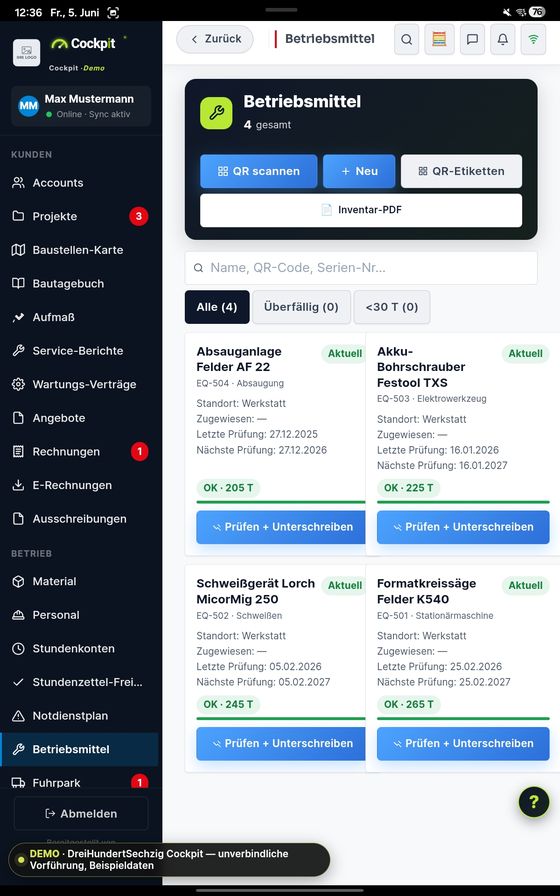Open search via the magnifier icon in header
The width and height of the screenshot is (560, 896).
(x=406, y=39)
